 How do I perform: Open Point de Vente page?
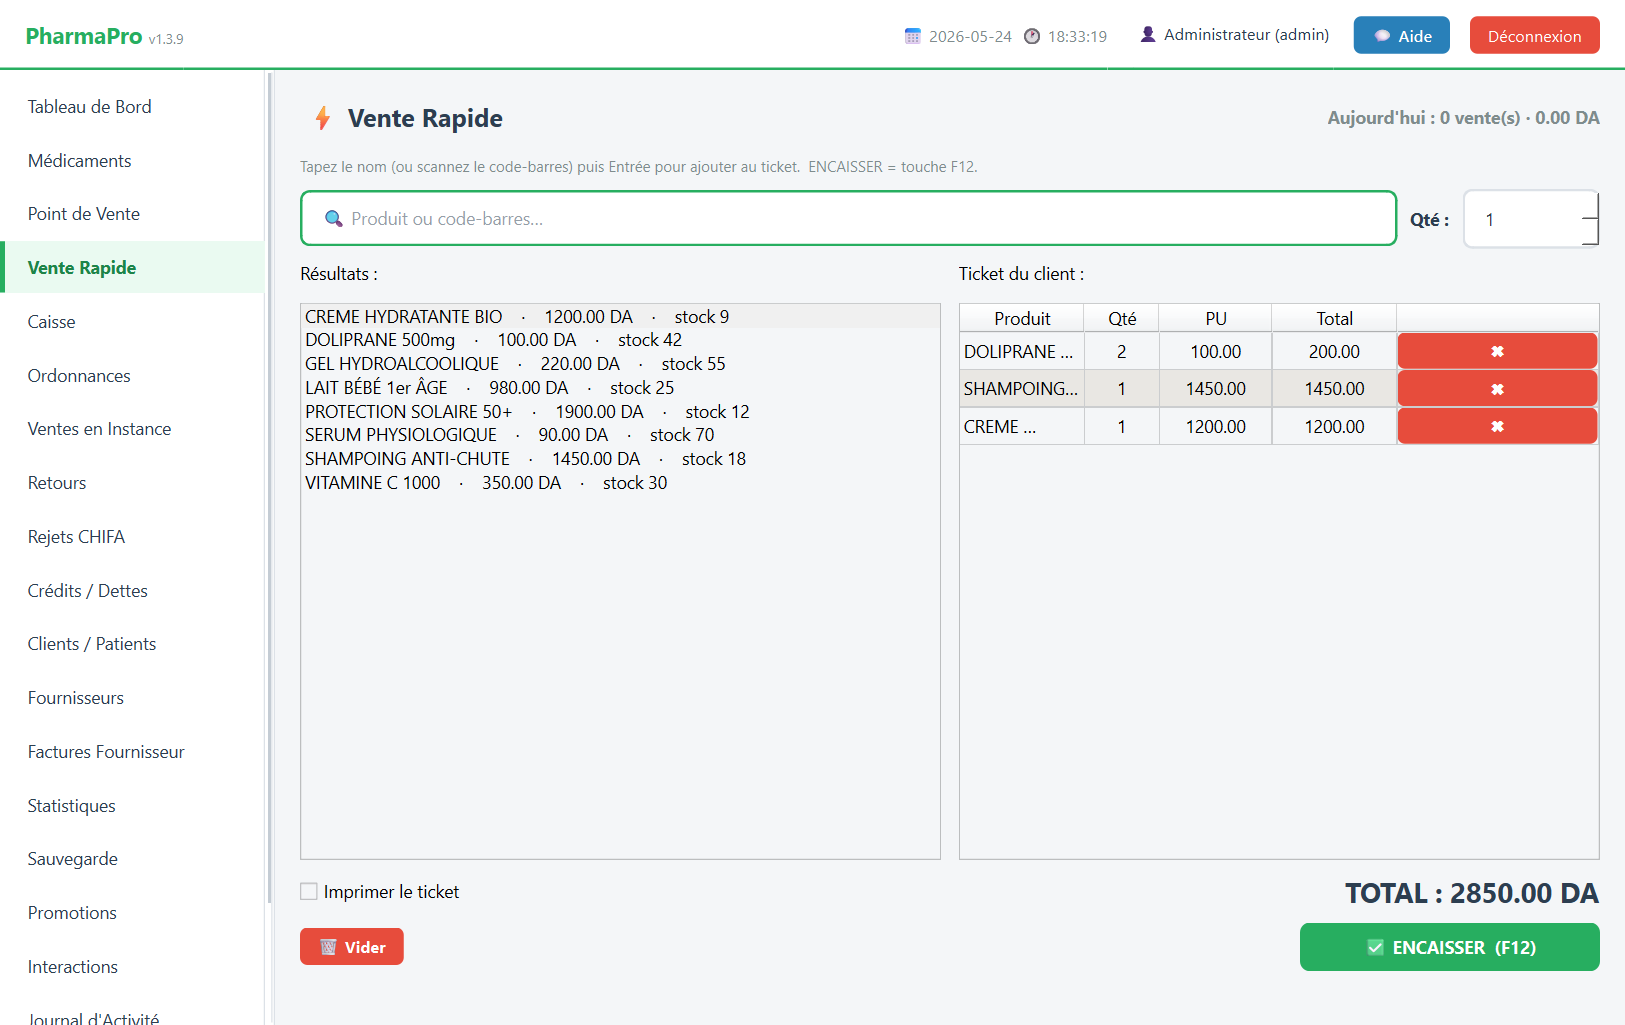[x=133, y=214]
